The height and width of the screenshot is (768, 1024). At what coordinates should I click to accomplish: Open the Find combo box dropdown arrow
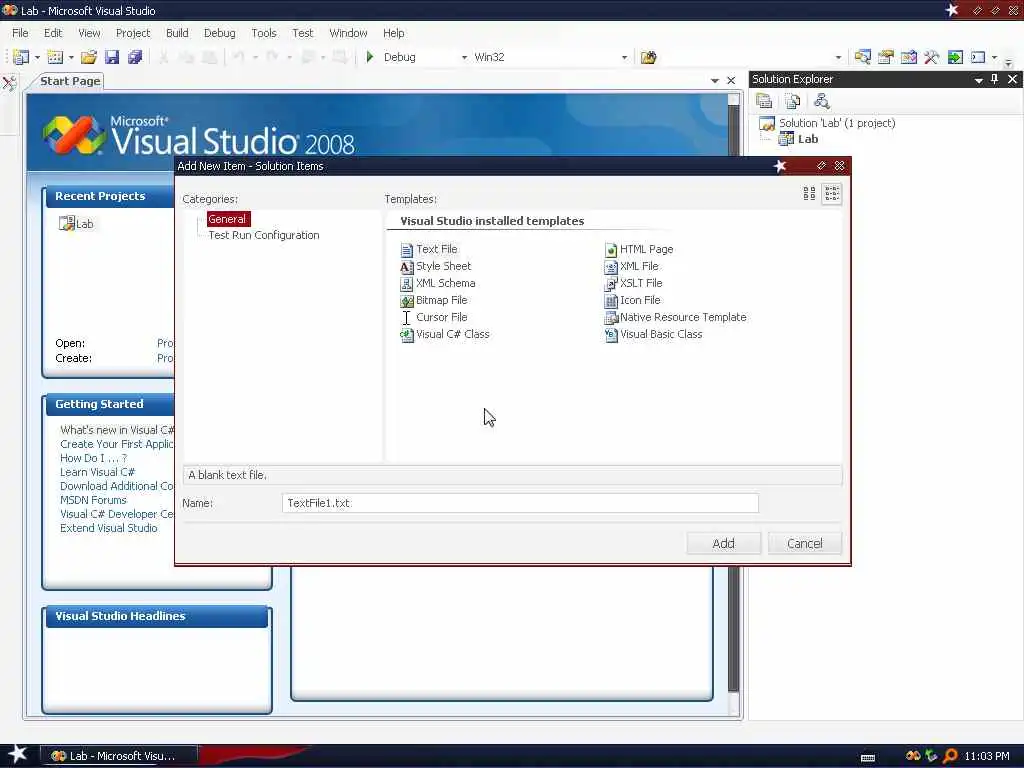(839, 57)
